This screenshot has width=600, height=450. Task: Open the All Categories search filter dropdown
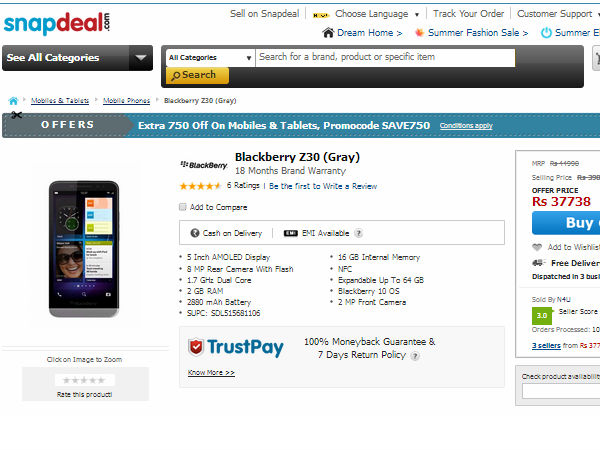(210, 58)
